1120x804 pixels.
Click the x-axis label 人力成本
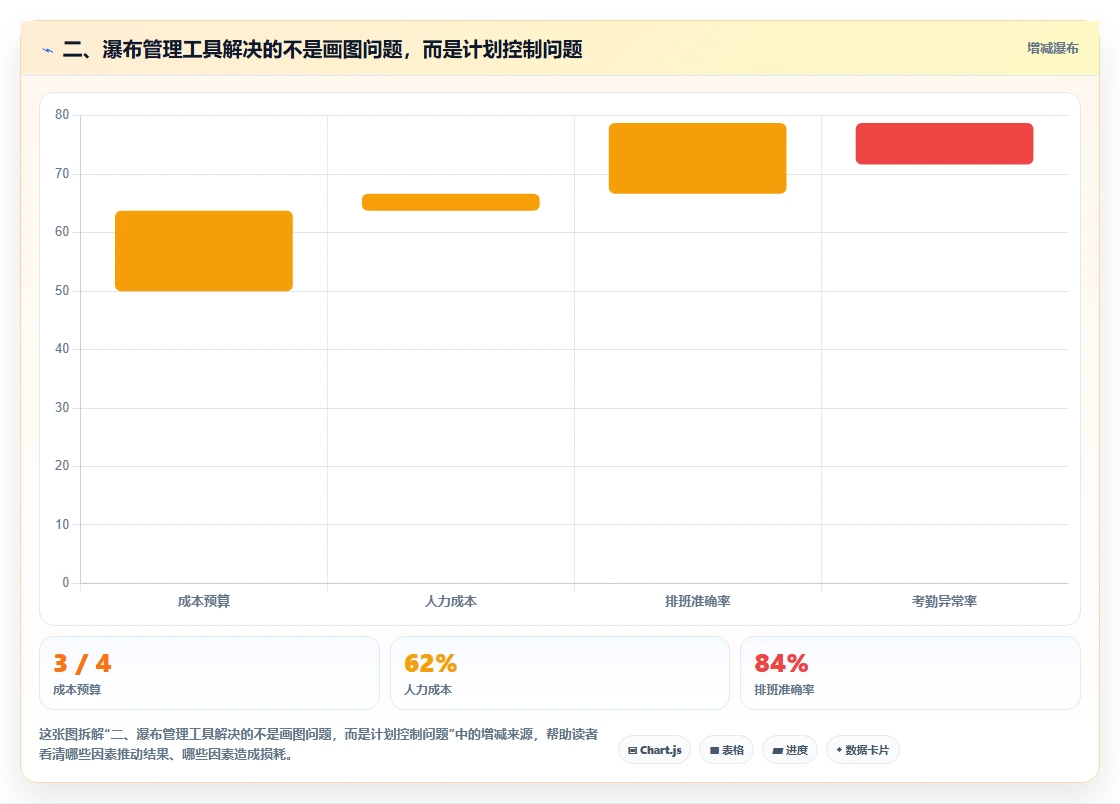click(x=451, y=601)
